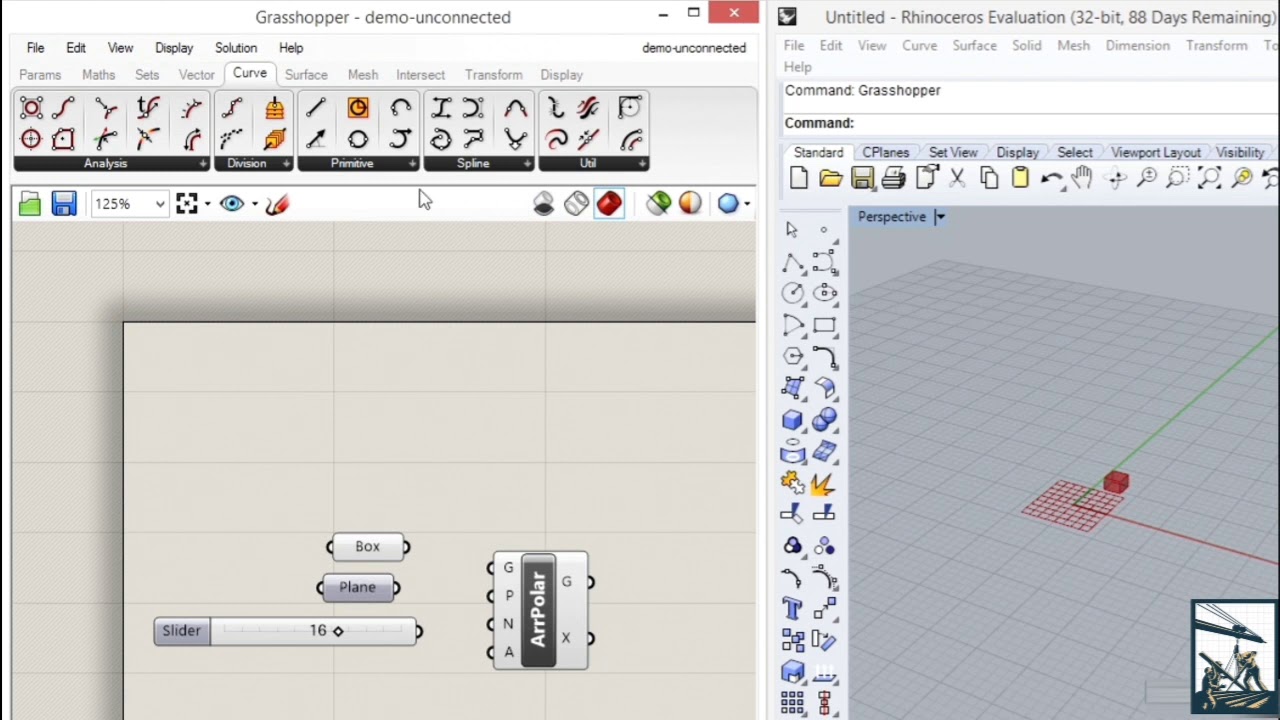
Task: Expand the Util panel components
Action: coord(642,164)
